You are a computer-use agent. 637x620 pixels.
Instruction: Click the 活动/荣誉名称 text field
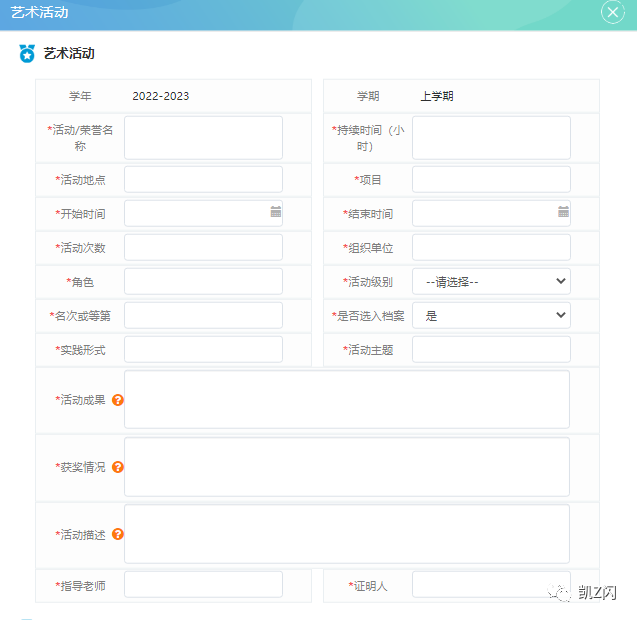[x=203, y=138]
